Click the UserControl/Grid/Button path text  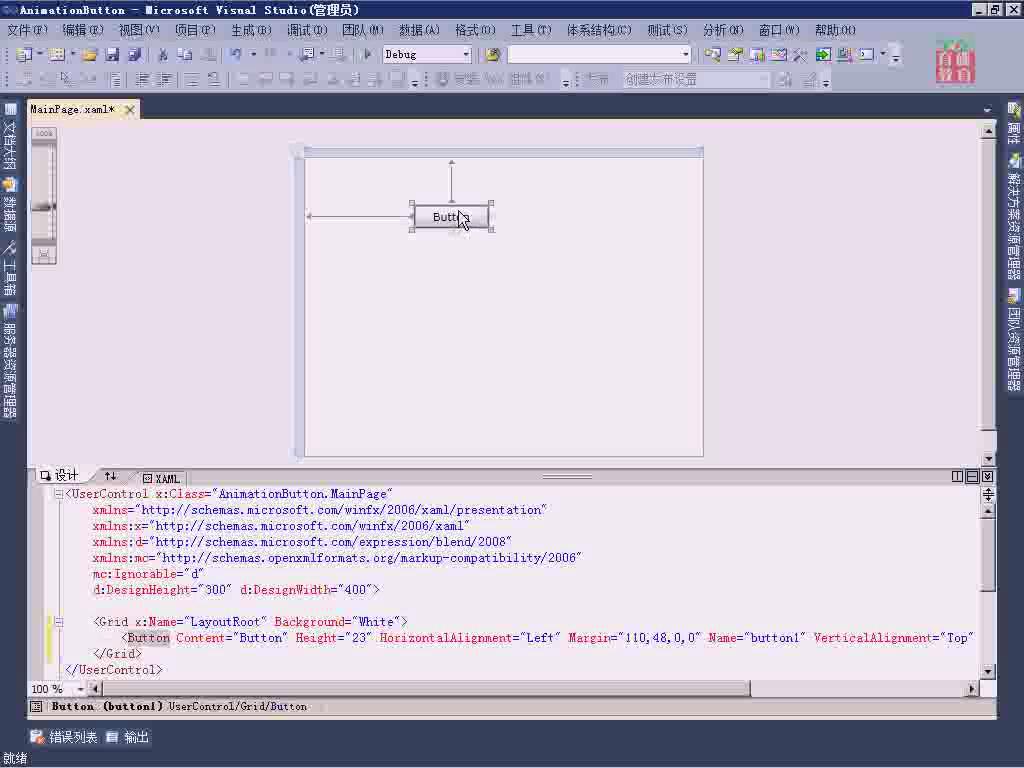(238, 707)
